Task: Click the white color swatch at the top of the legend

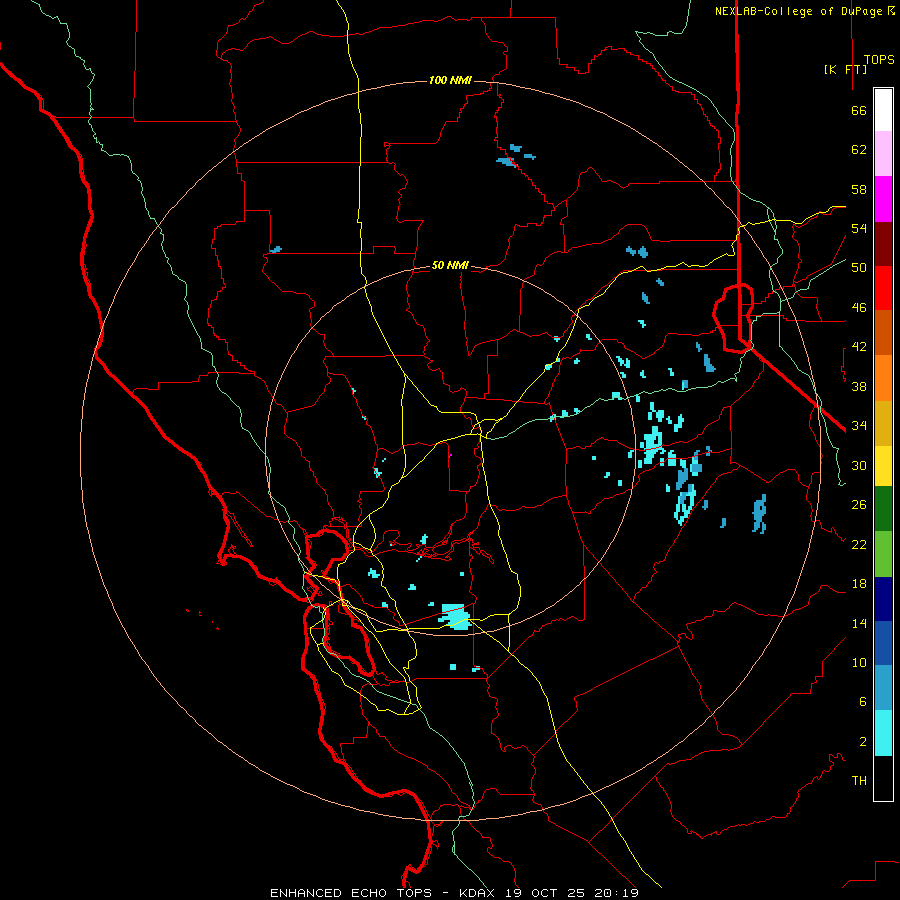Action: click(883, 110)
